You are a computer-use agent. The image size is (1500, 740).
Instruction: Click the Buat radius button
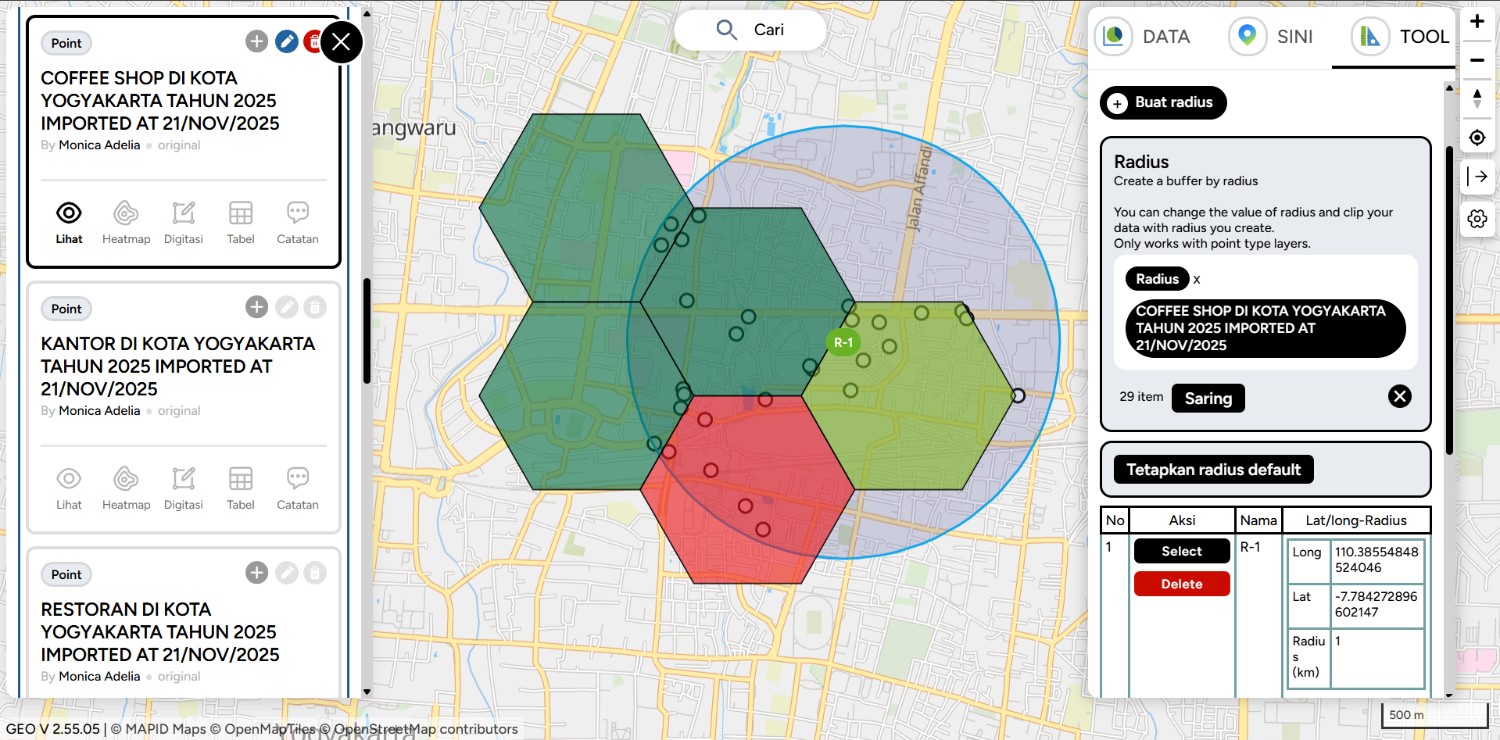(x=1163, y=103)
